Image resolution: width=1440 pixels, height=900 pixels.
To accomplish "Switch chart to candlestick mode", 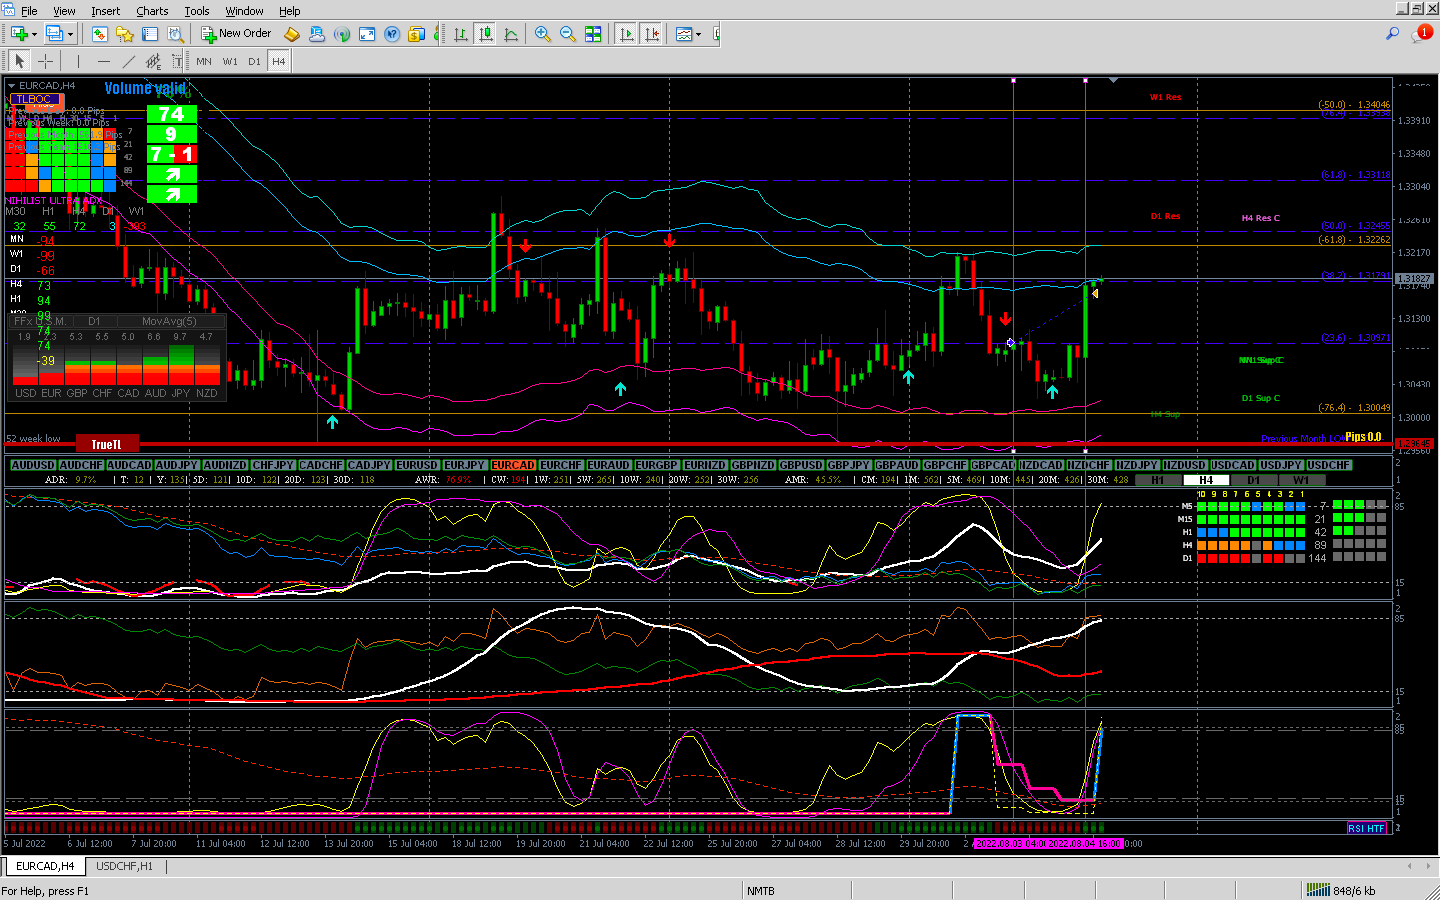I will coord(486,34).
